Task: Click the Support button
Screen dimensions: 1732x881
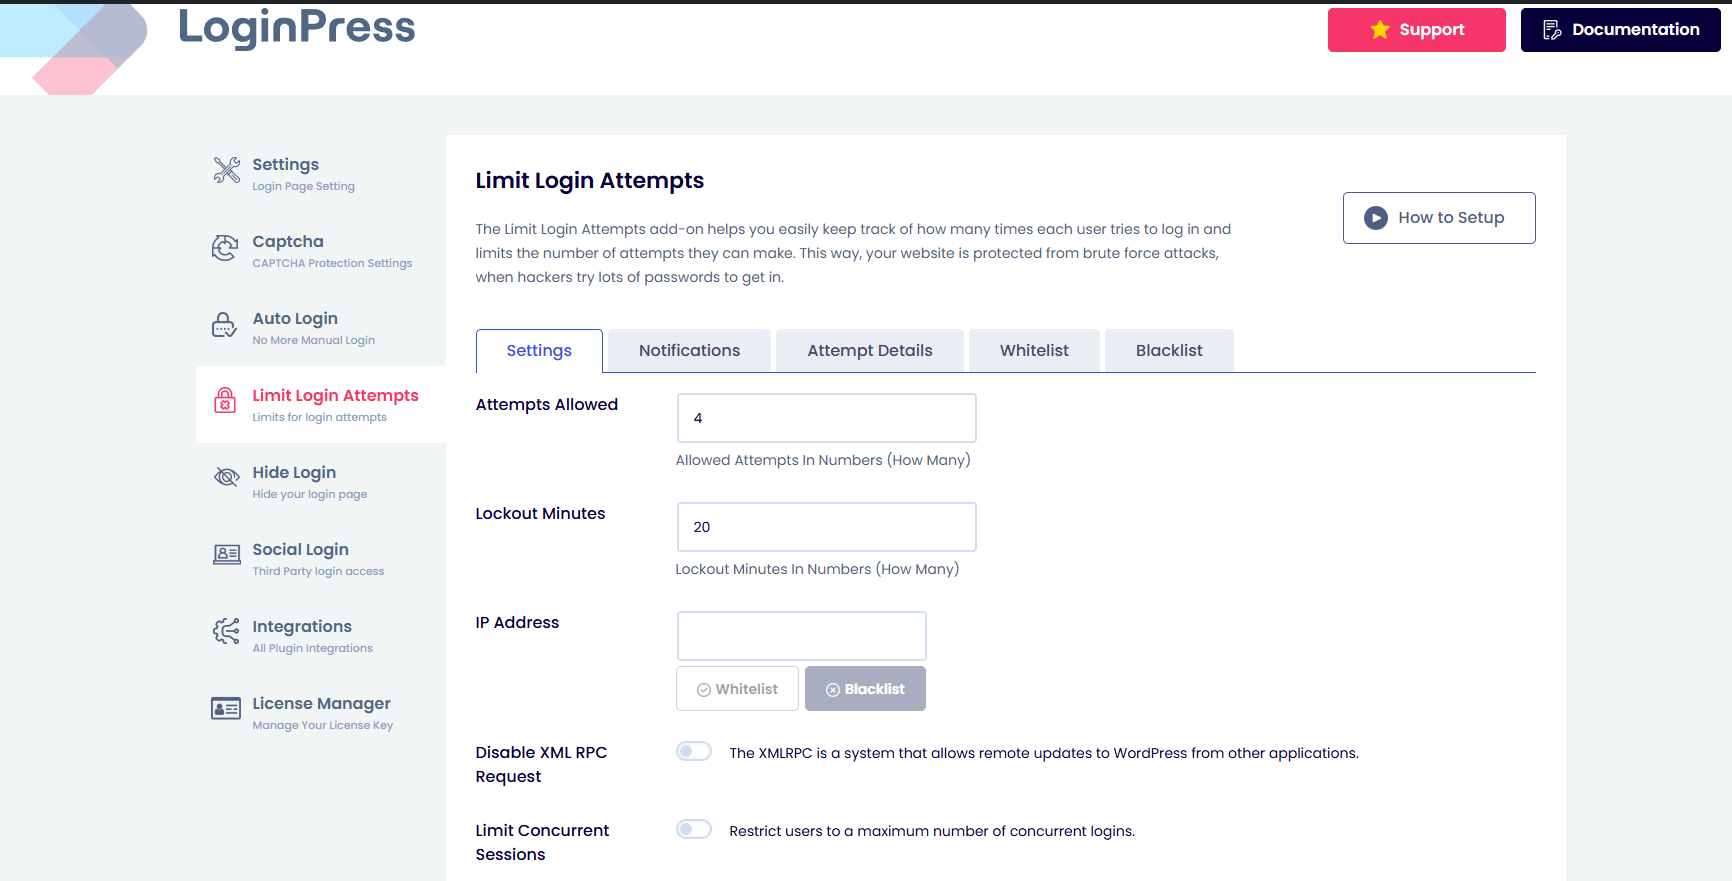Action: pyautogui.click(x=1416, y=30)
